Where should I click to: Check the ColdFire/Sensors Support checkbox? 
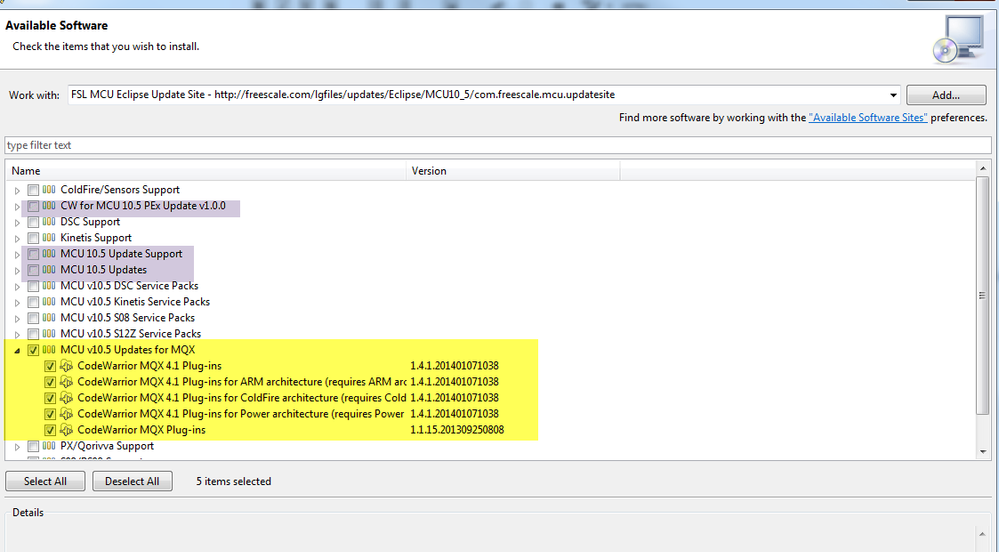pos(33,190)
